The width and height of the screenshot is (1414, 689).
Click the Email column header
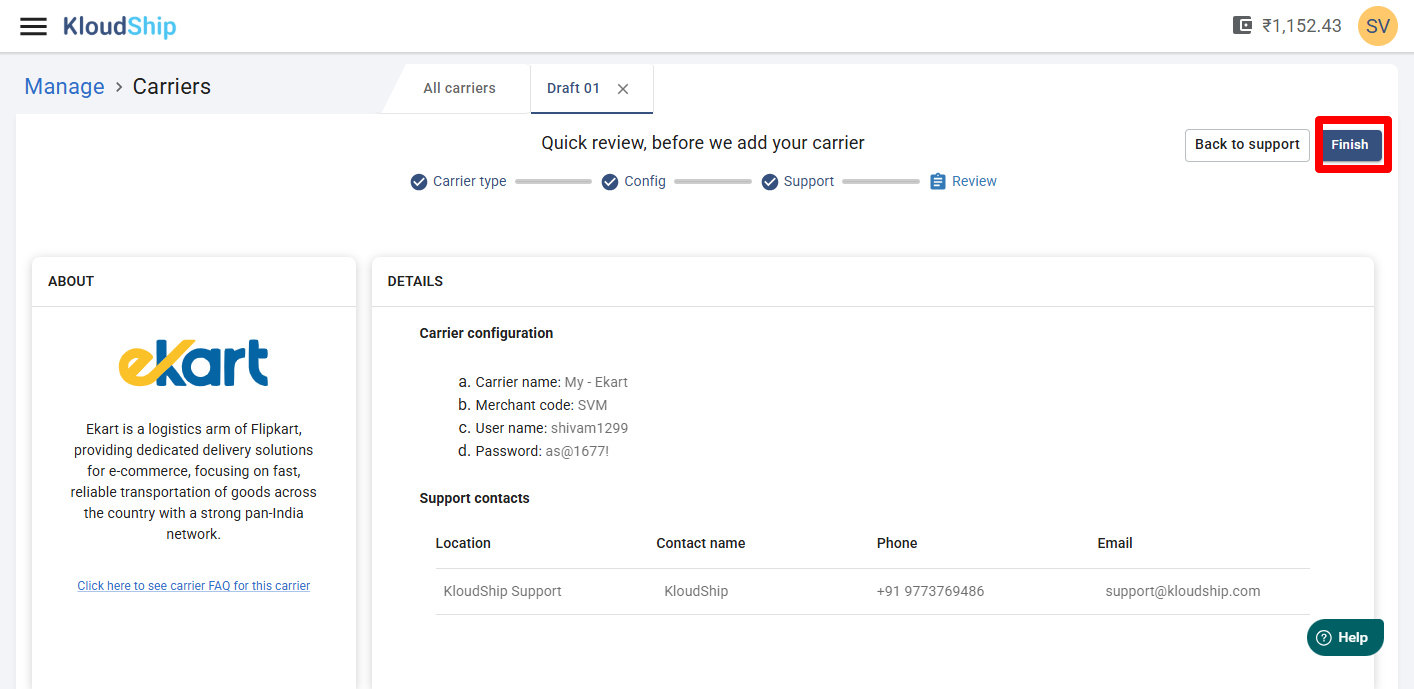tap(1115, 543)
